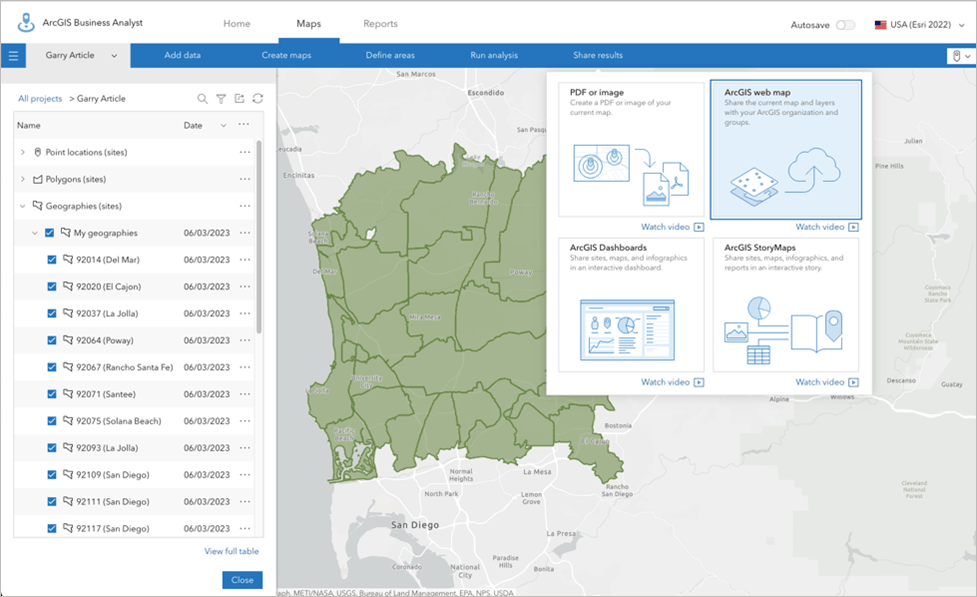Open more options for 92071 (Santee)
Image resolution: width=977 pixels, height=597 pixels.
click(245, 394)
